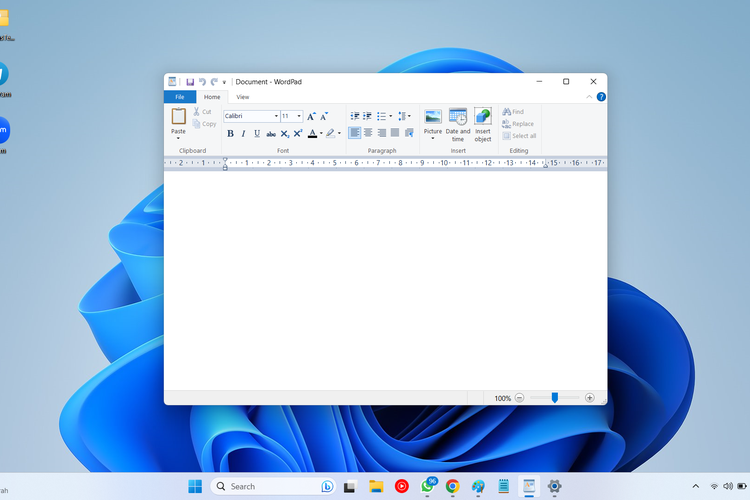
Task: Click the Insert object icon
Action: tap(483, 119)
